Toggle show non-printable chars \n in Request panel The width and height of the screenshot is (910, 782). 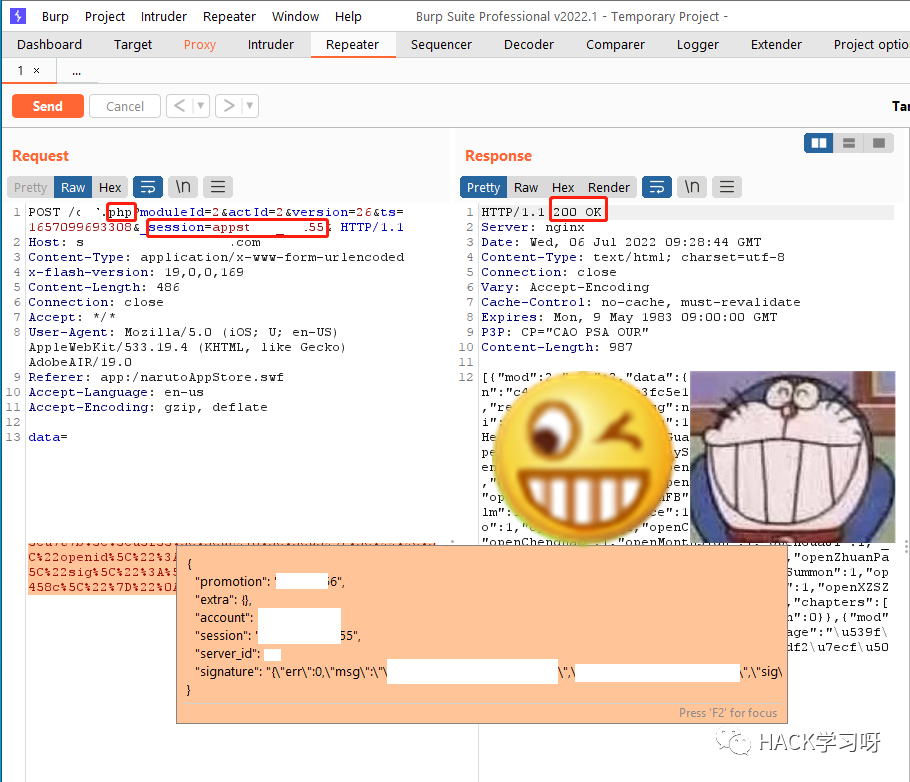(183, 187)
